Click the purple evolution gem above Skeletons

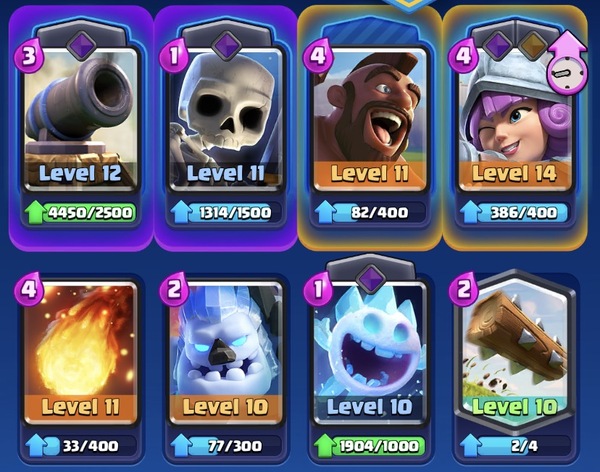coord(227,46)
